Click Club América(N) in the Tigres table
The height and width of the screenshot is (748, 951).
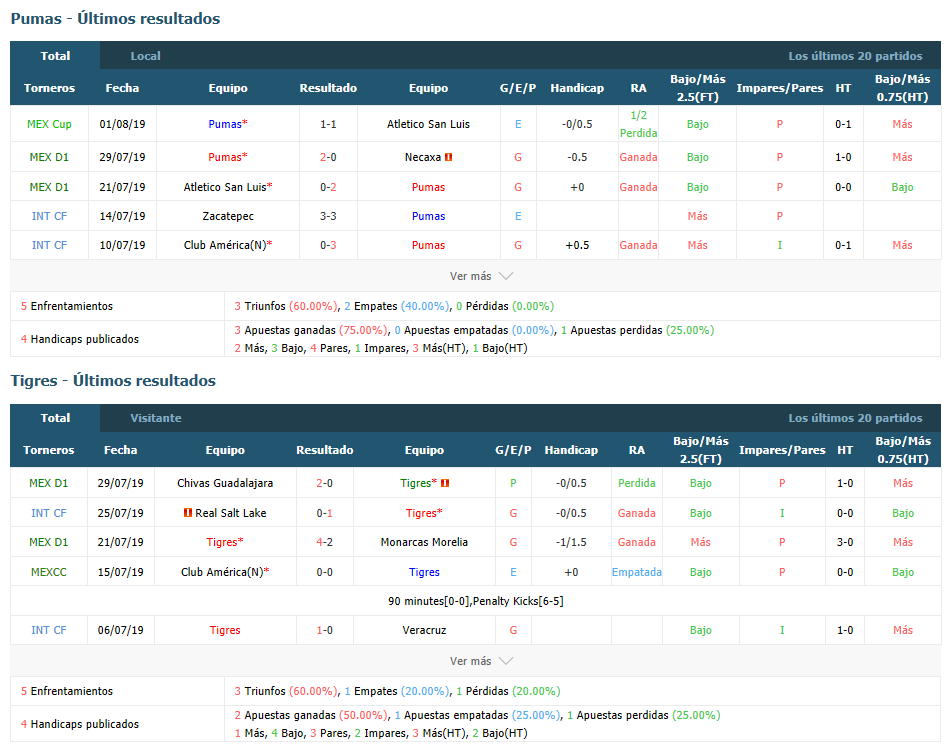pos(225,572)
